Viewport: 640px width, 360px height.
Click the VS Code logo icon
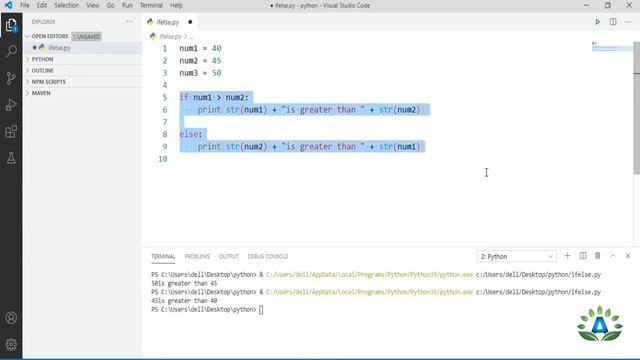pyautogui.click(x=8, y=5)
